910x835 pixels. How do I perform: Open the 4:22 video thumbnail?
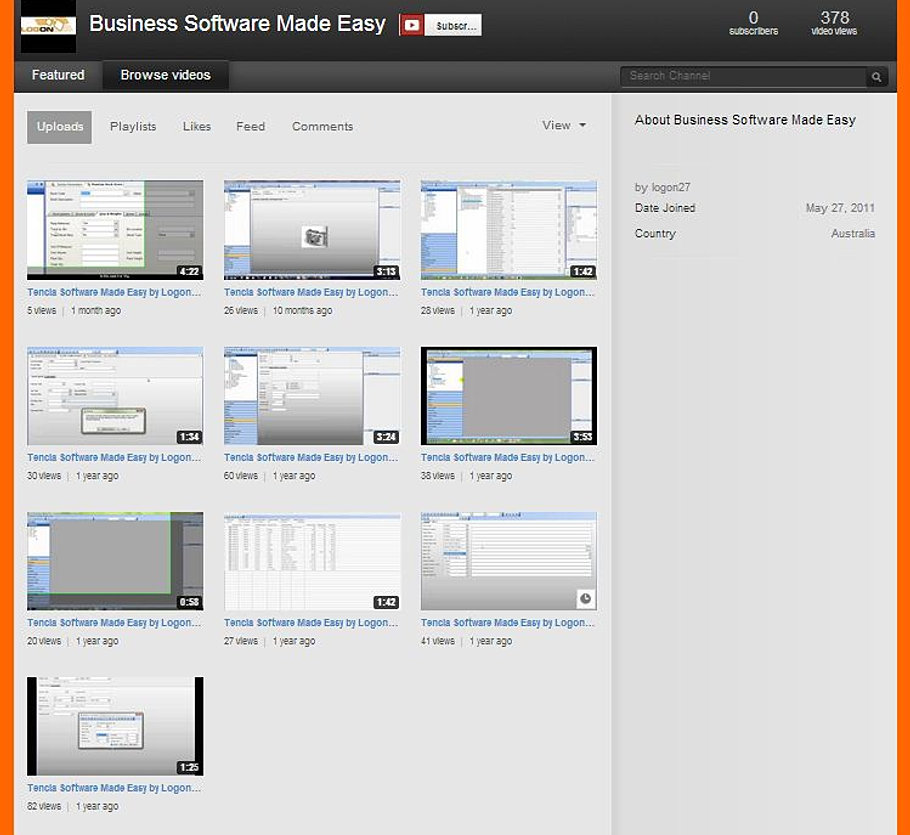tap(115, 230)
